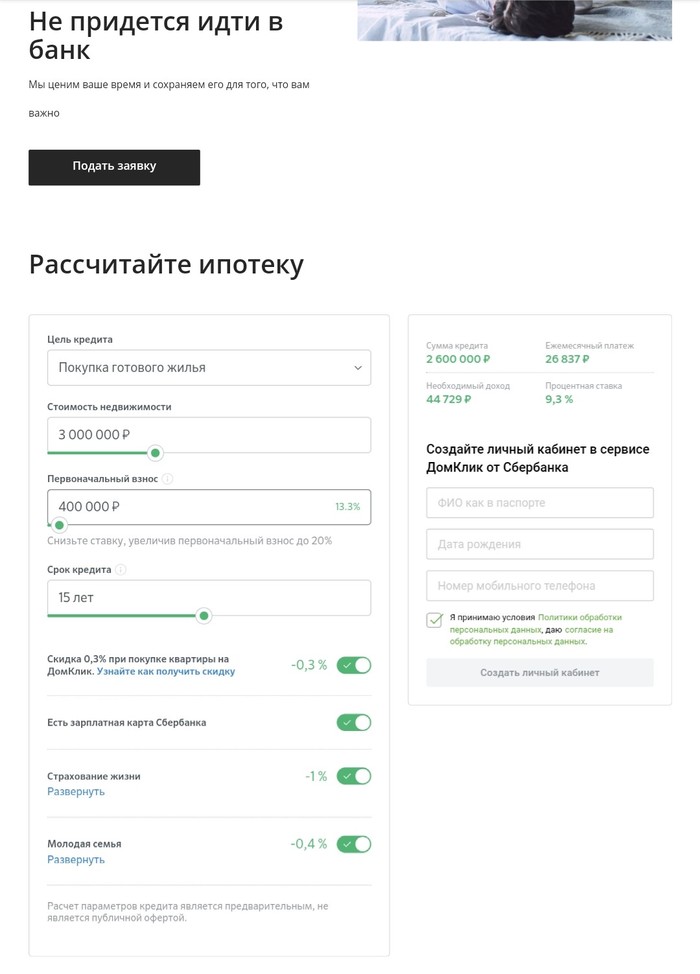Image resolution: width=700 pixels, height=974 pixels.
Task: Switch off Молодая семья toggle
Action: pyautogui.click(x=354, y=844)
